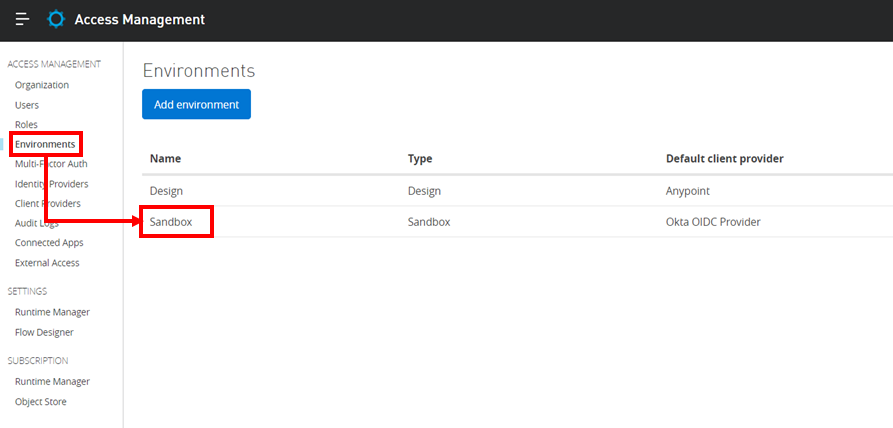The height and width of the screenshot is (428, 893).
Task: Open Connected Apps in the sidebar
Action: pyautogui.click(x=49, y=243)
